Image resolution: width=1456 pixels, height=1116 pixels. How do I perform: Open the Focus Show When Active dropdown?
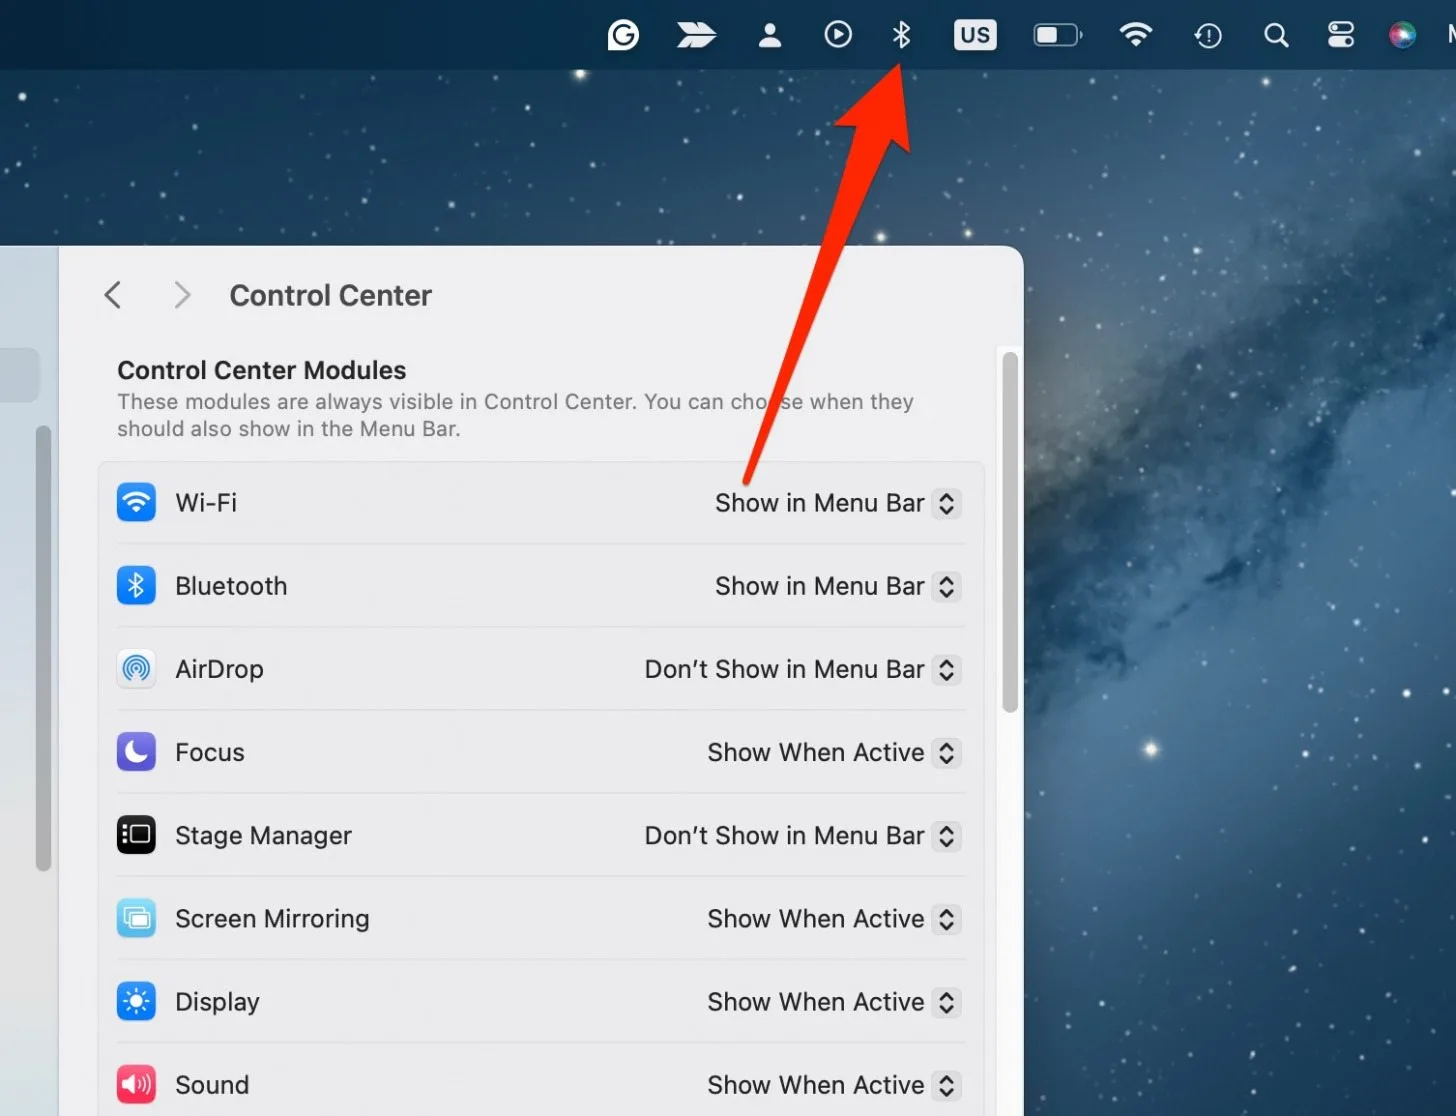click(x=832, y=752)
